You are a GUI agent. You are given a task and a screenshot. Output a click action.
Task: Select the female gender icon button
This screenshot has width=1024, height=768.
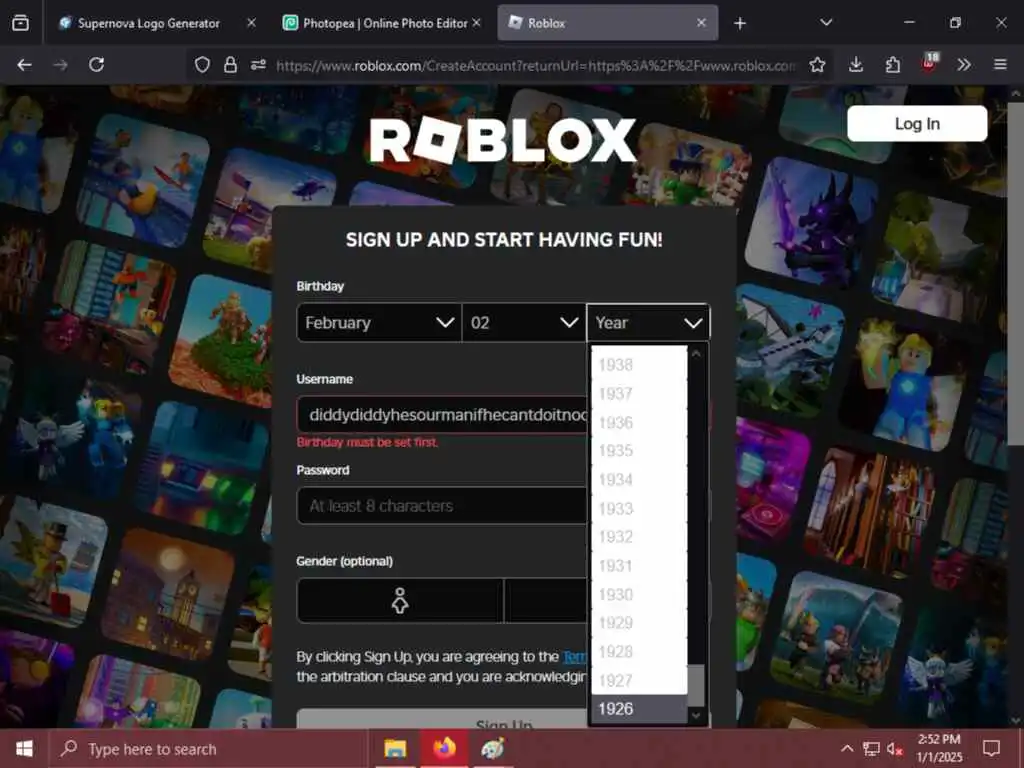(x=400, y=600)
